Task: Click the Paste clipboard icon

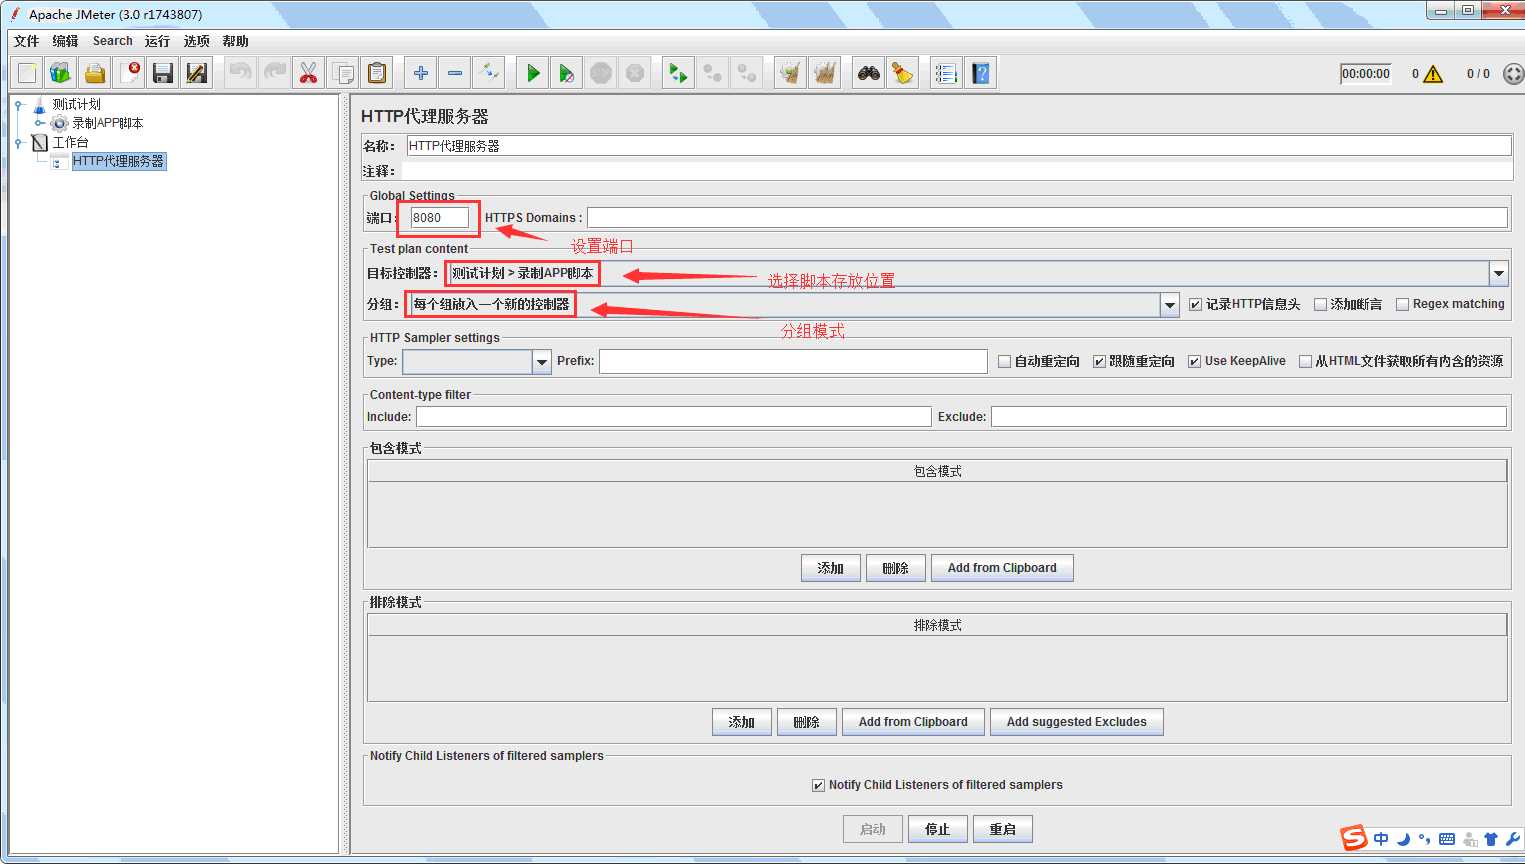Action: [x=377, y=73]
